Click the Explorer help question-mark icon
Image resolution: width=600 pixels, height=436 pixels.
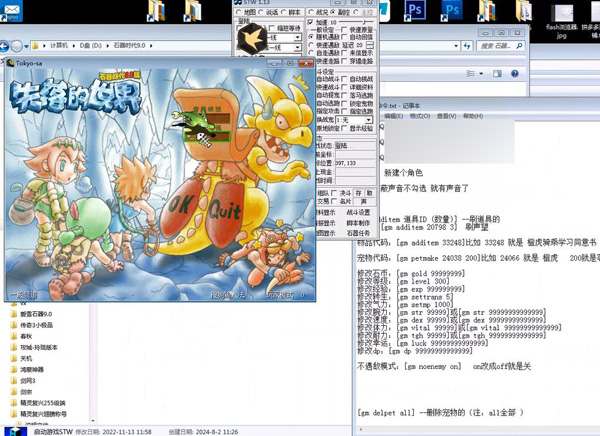click(x=515, y=73)
